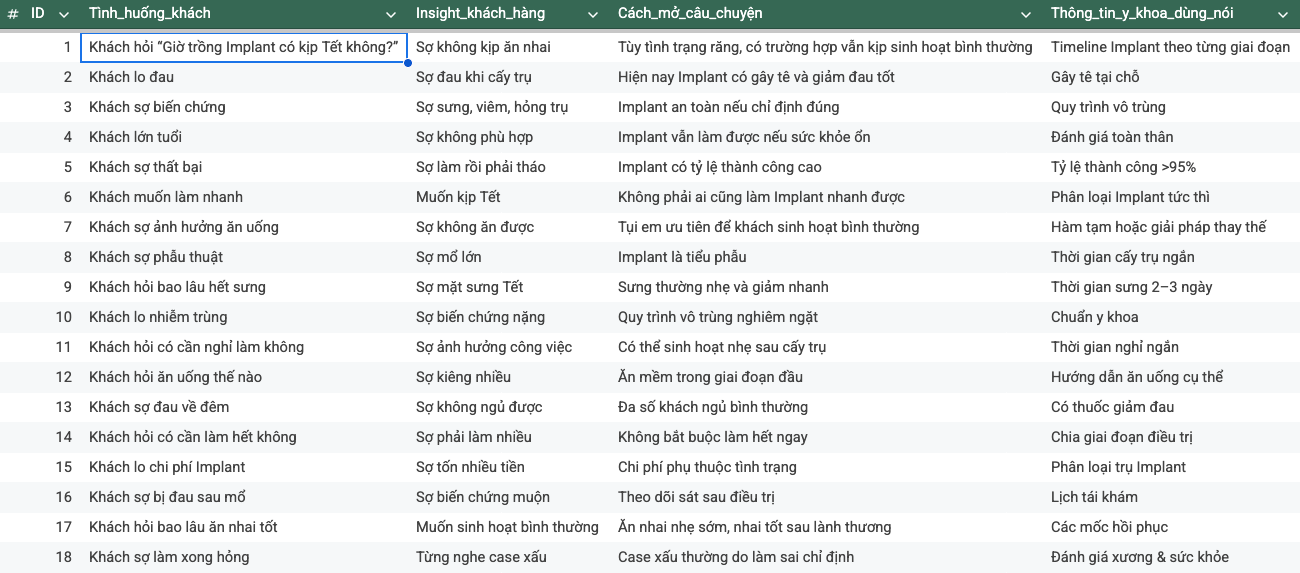The height and width of the screenshot is (573, 1300).
Task: Select cell "Sợ làm rồi phải tháo"
Action: (509, 167)
